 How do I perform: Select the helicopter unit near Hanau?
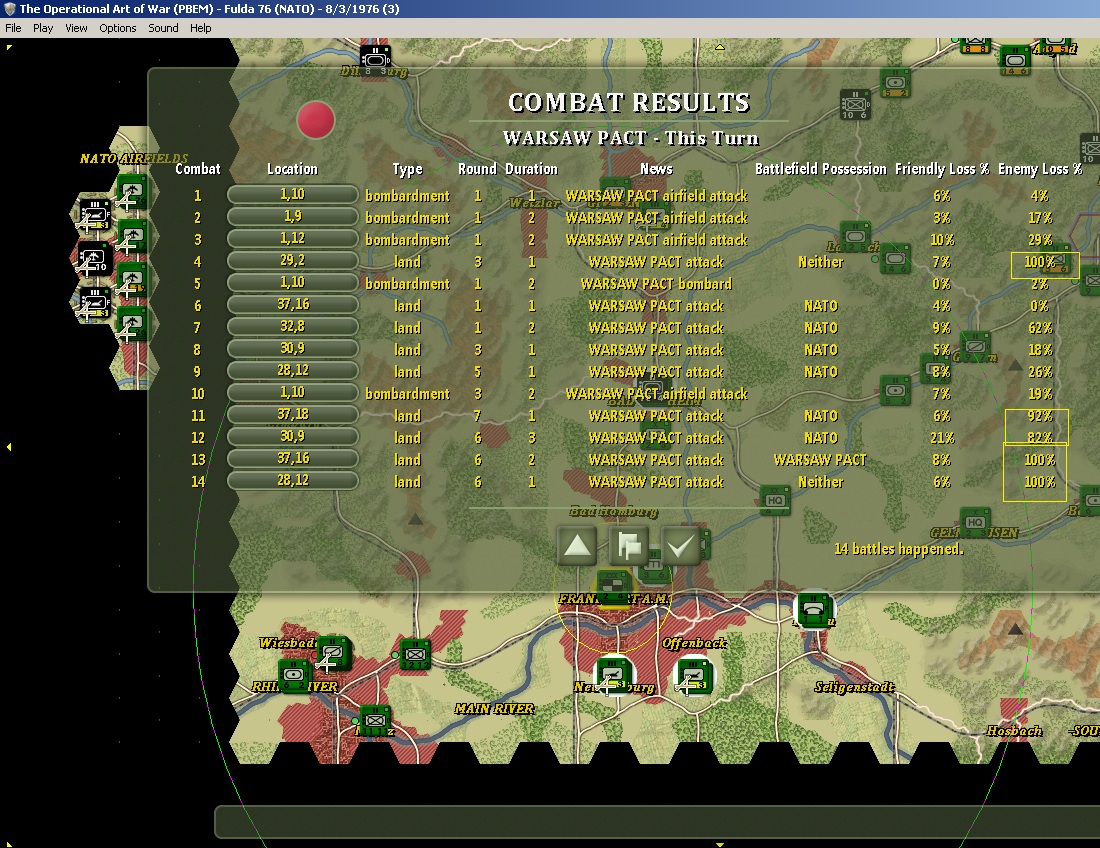coord(814,609)
